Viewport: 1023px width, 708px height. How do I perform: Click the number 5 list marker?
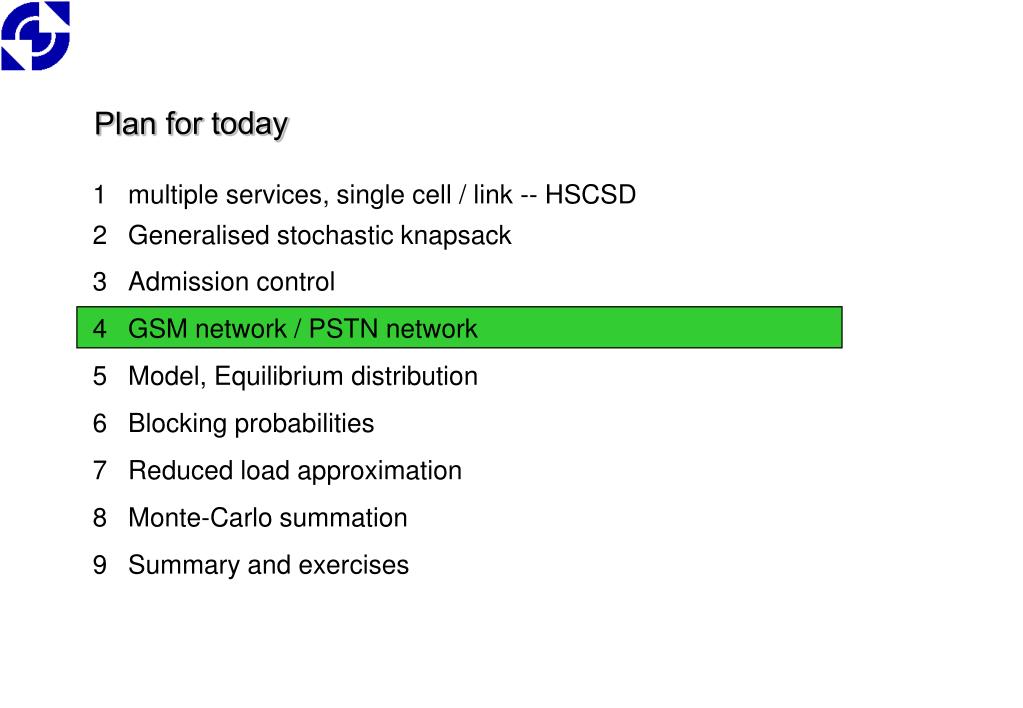pos(99,377)
